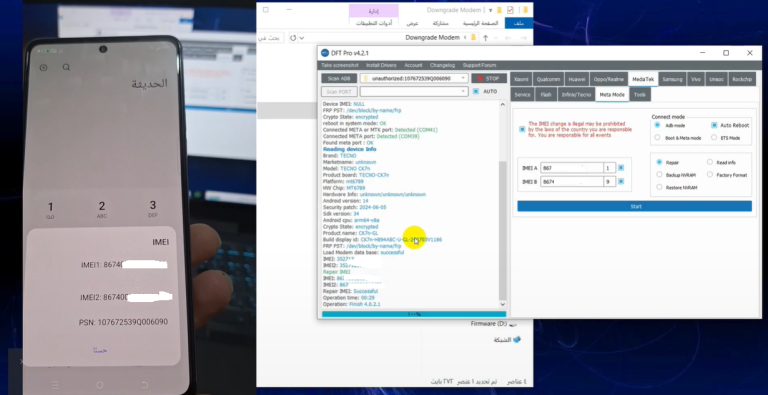Click IMEI B check digit box
The width and height of the screenshot is (768, 395).
click(609, 182)
